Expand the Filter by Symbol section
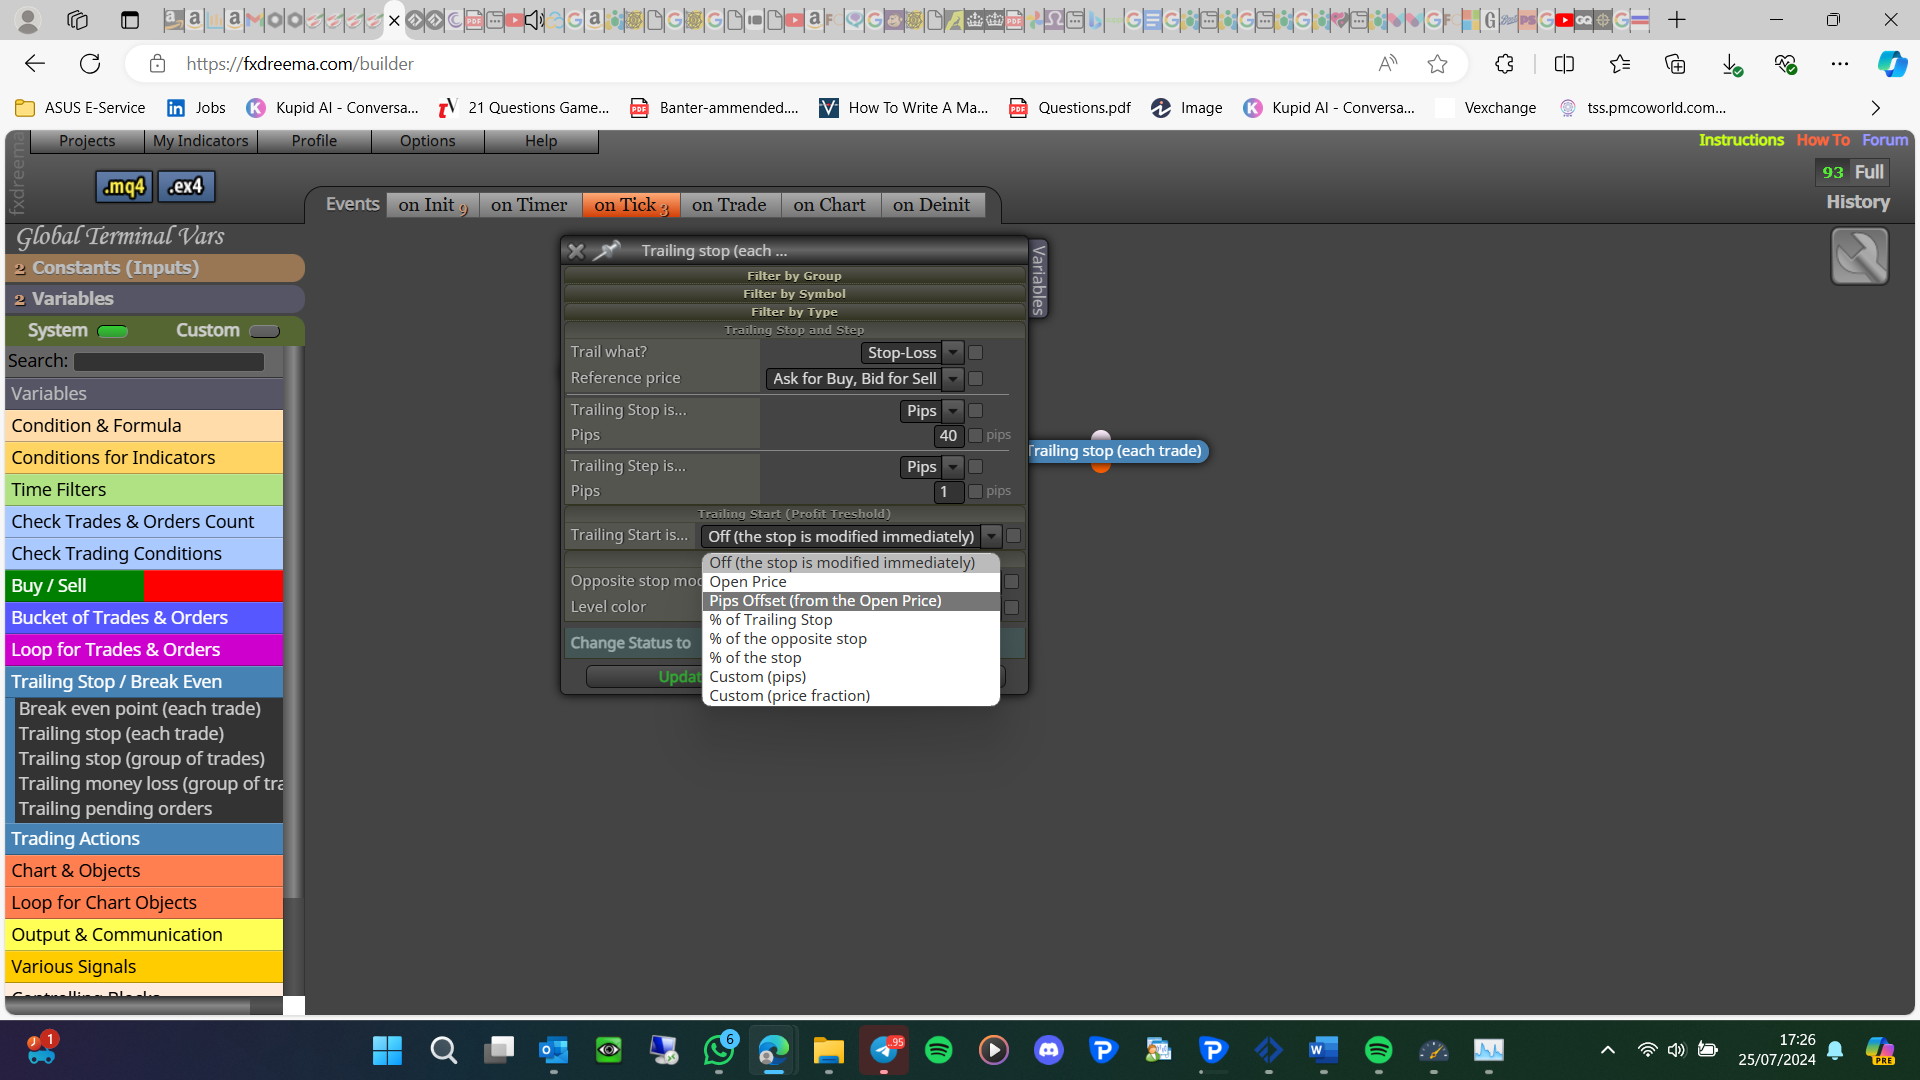This screenshot has width=1920, height=1080. pyautogui.click(x=794, y=294)
